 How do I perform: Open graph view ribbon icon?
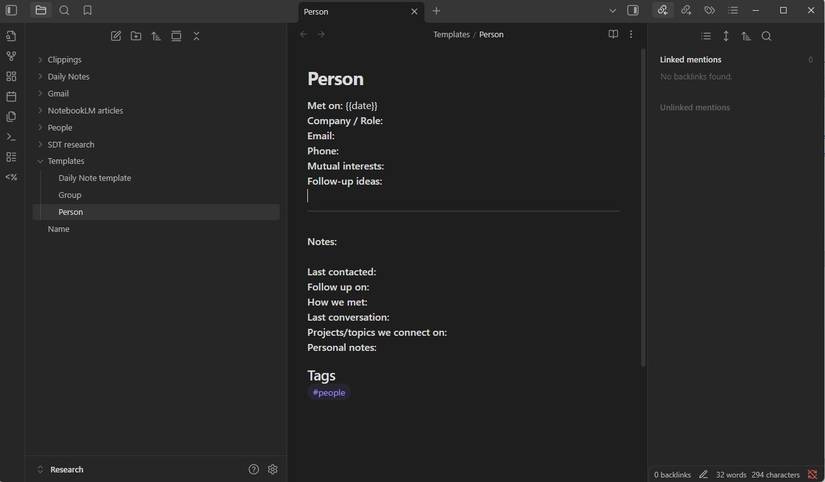tap(11, 56)
